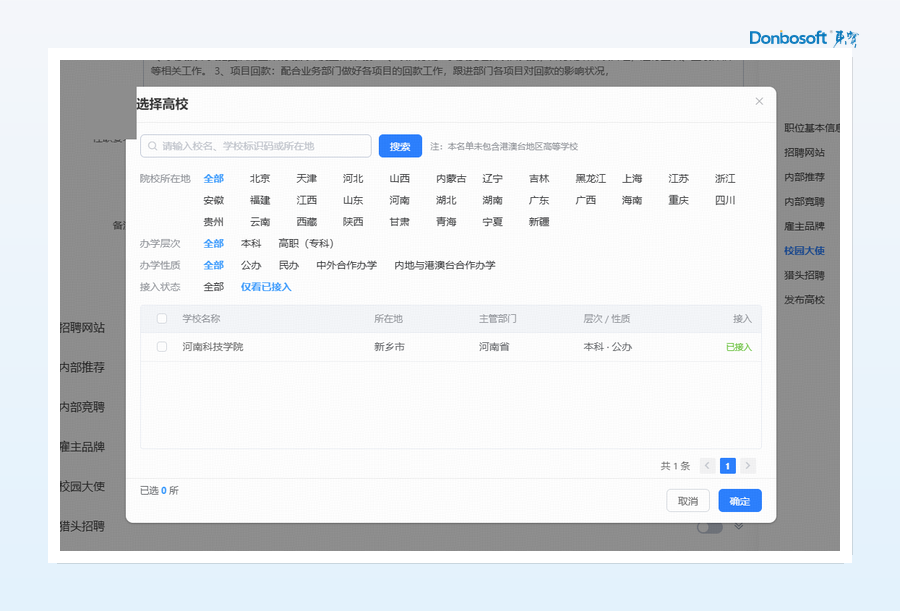Screen dimensions: 900x611
Task: Toggle the switch behind the dialog
Action: coord(709,528)
